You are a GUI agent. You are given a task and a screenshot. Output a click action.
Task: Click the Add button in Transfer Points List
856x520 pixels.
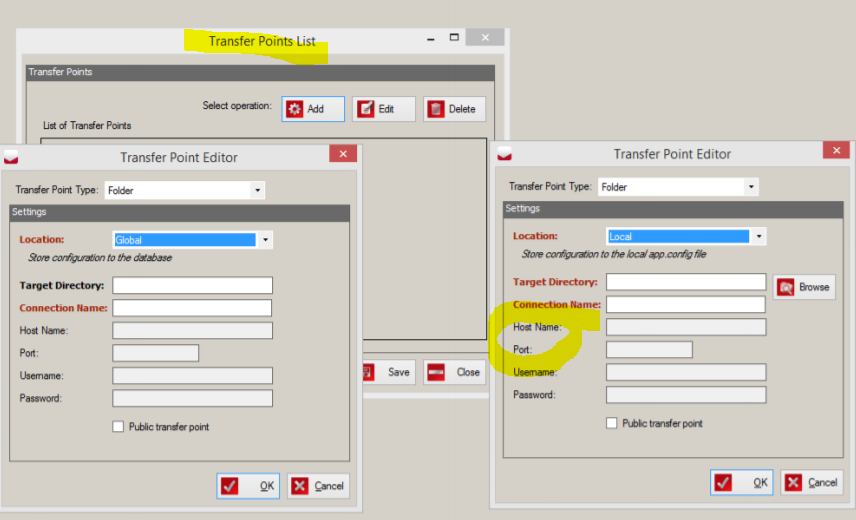point(313,109)
